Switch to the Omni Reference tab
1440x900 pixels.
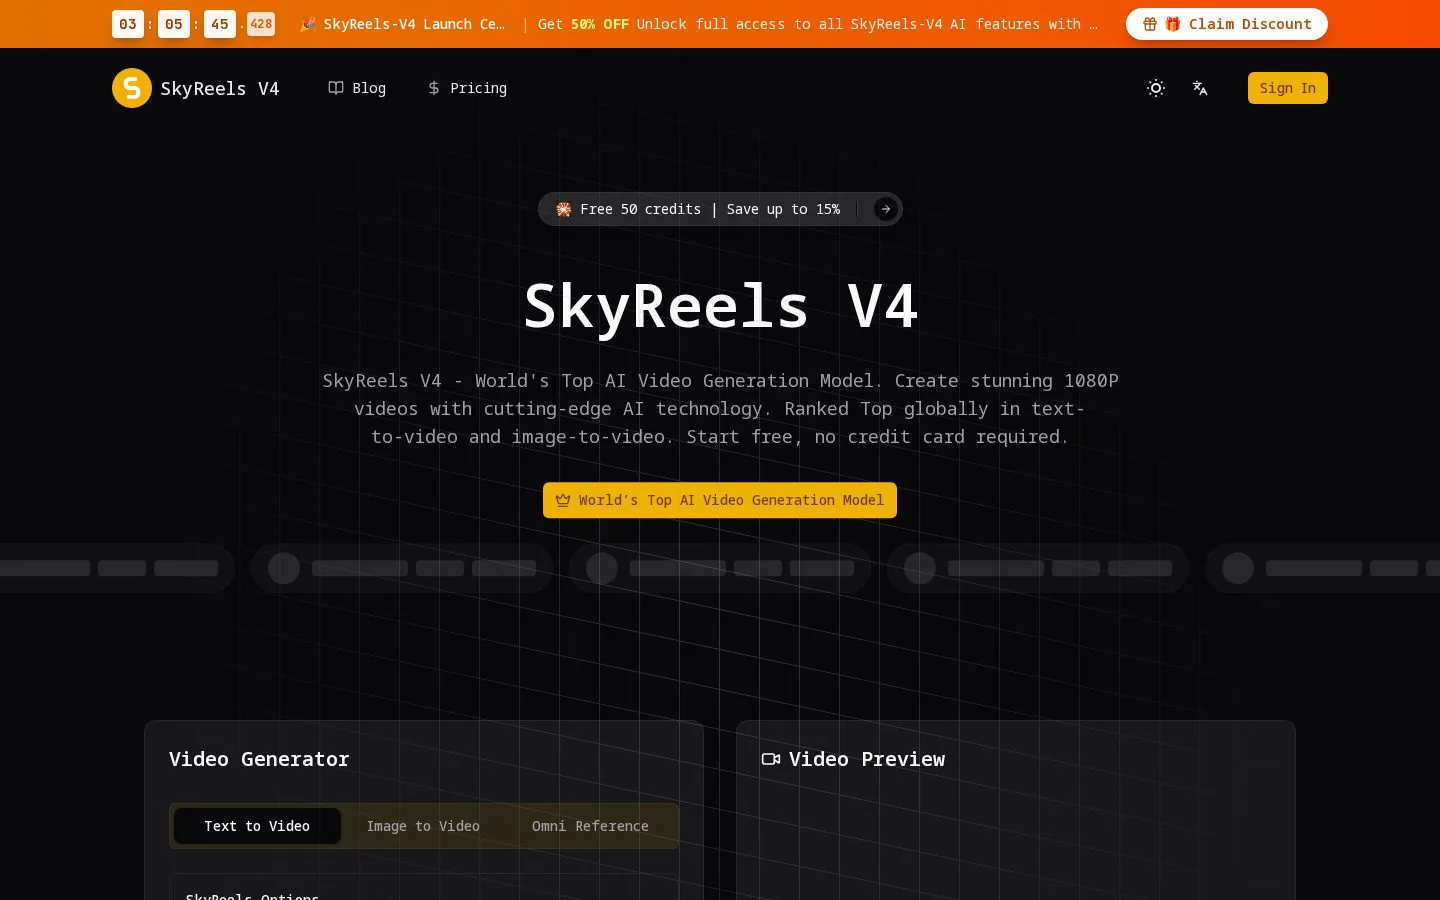pos(590,826)
